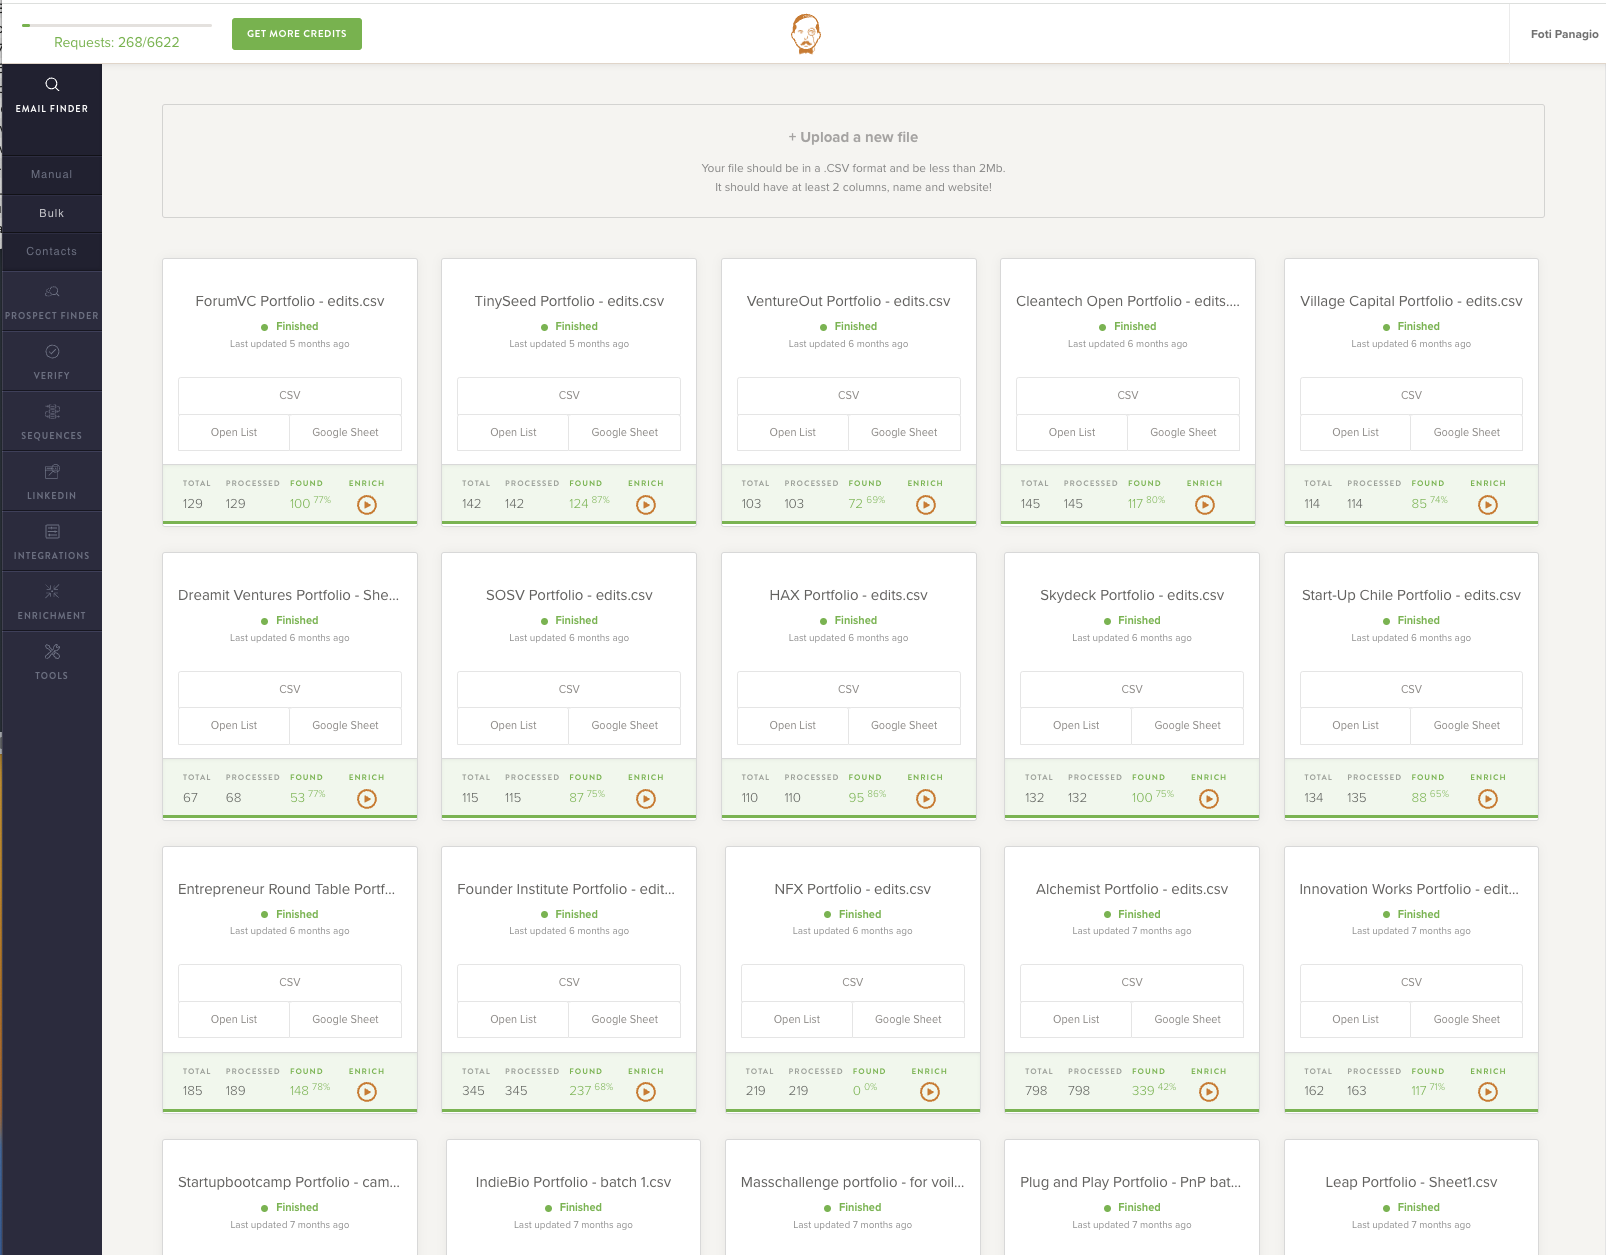Click Upload a new file area
Image resolution: width=1606 pixels, height=1255 pixels.
coord(853,161)
